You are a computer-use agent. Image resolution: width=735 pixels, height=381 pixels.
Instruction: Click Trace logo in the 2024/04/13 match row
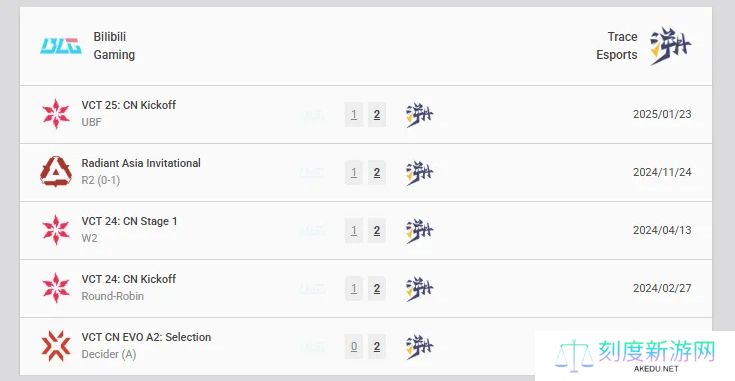point(420,231)
